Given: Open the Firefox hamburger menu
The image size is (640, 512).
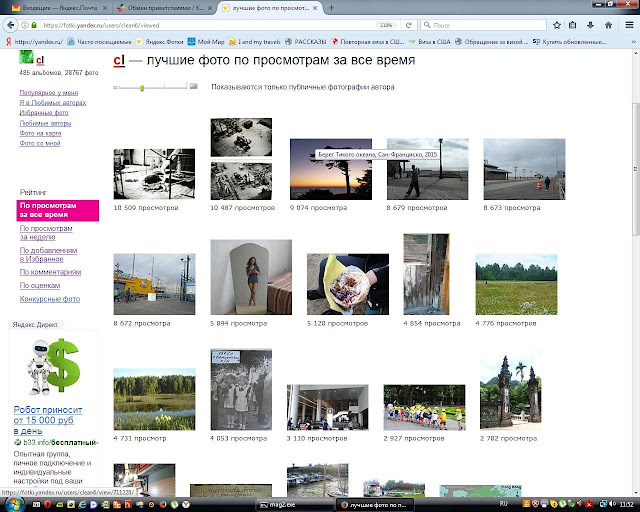Looking at the screenshot, I should click(x=629, y=25).
